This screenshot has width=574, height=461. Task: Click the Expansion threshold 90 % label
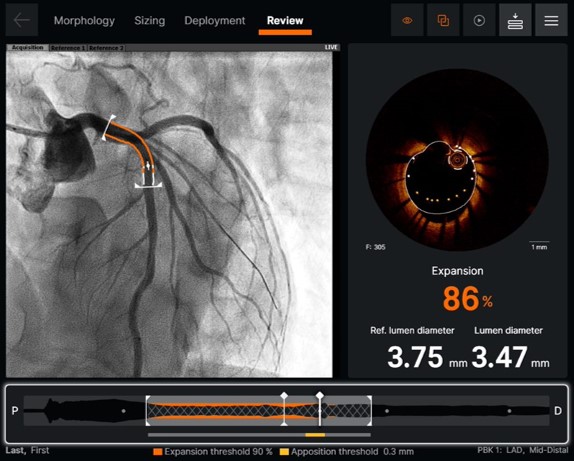tap(219, 452)
